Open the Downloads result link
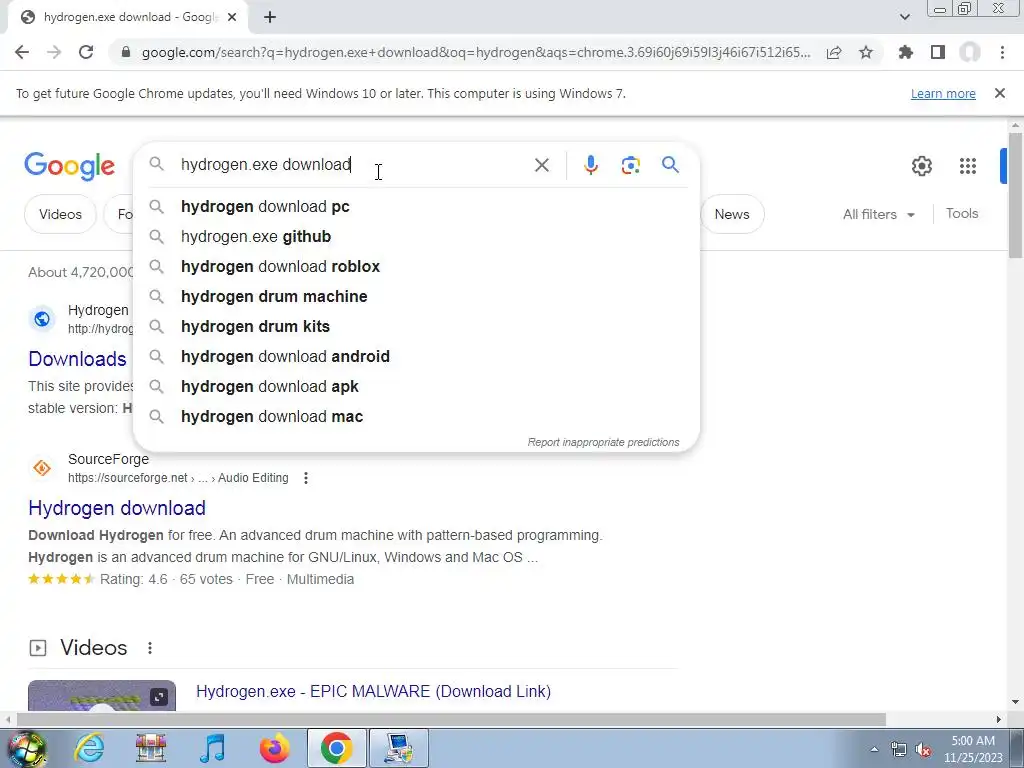The width and height of the screenshot is (1024, 768). 77,359
